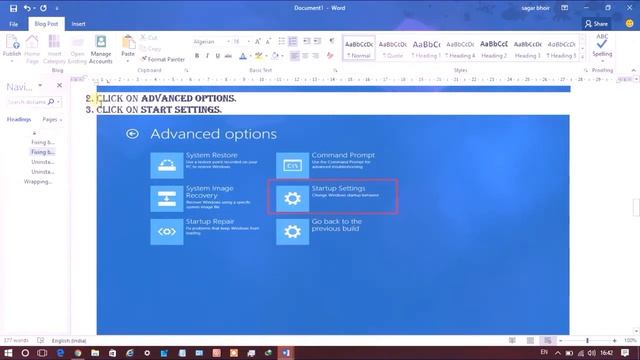Toggle the numbered list
The width and height of the screenshot is (640, 360).
coord(293,41)
